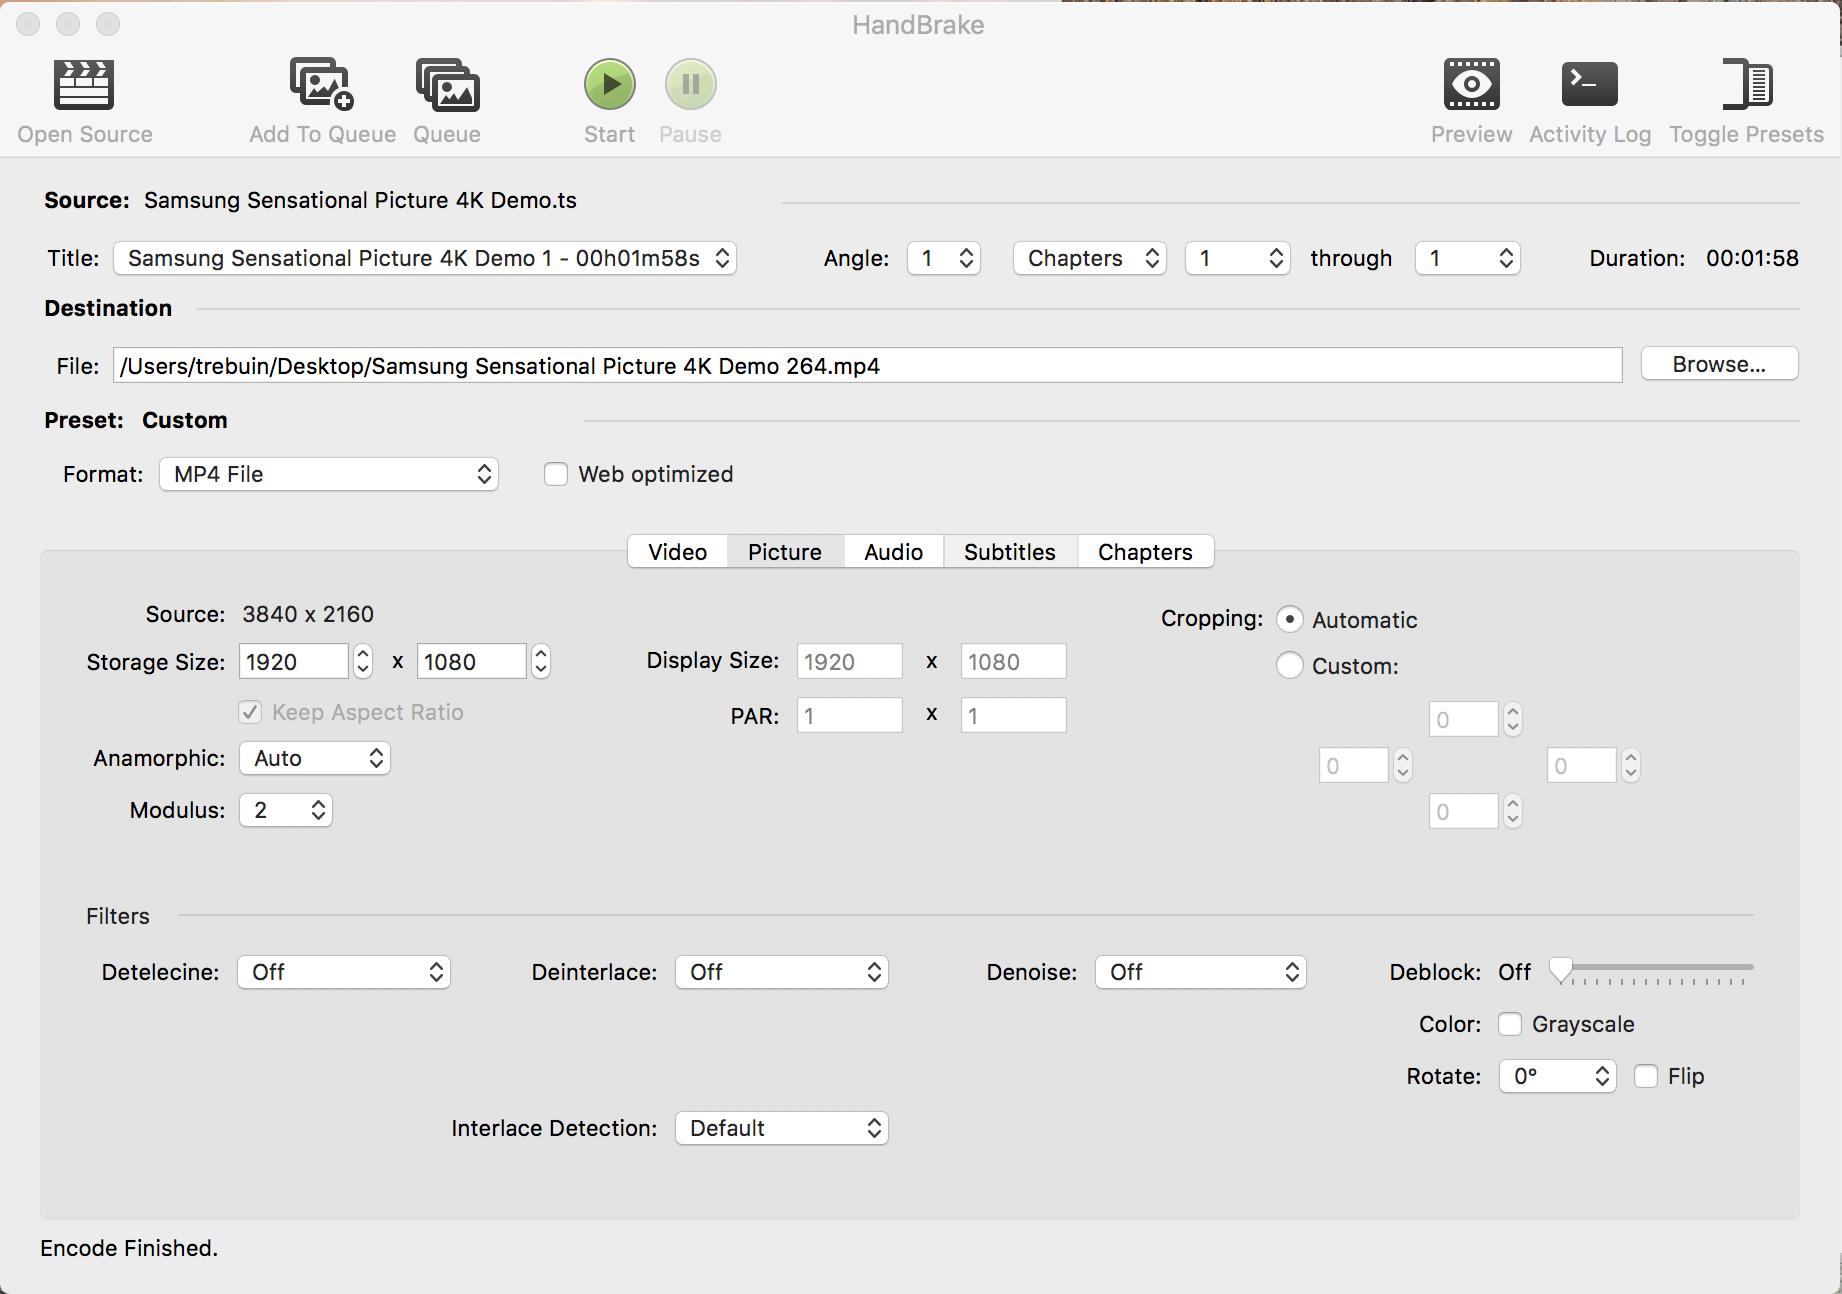Screen dimensions: 1842x1294
Task: Click the left crop value field
Action: tap(1354, 766)
